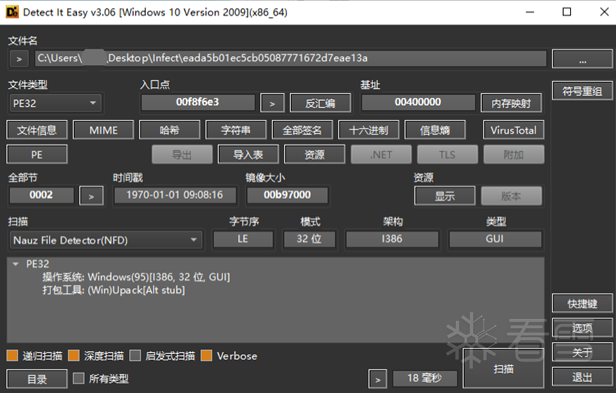Click disabled .NET button
The image size is (616, 393).
pos(381,154)
